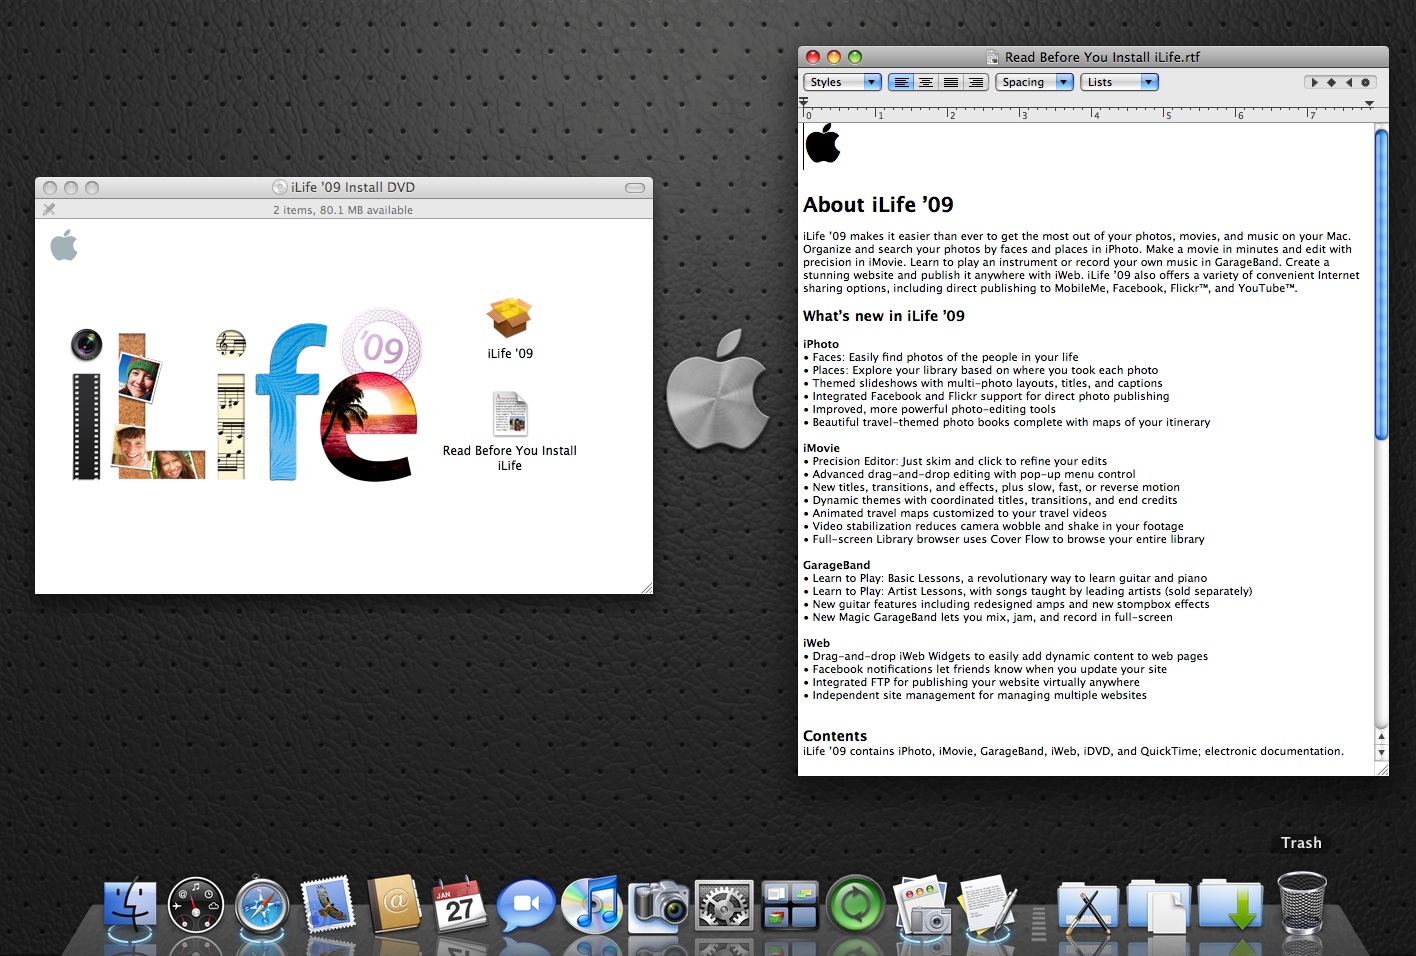Open Spaces from the Dock
This screenshot has width=1416, height=956.
[790, 906]
